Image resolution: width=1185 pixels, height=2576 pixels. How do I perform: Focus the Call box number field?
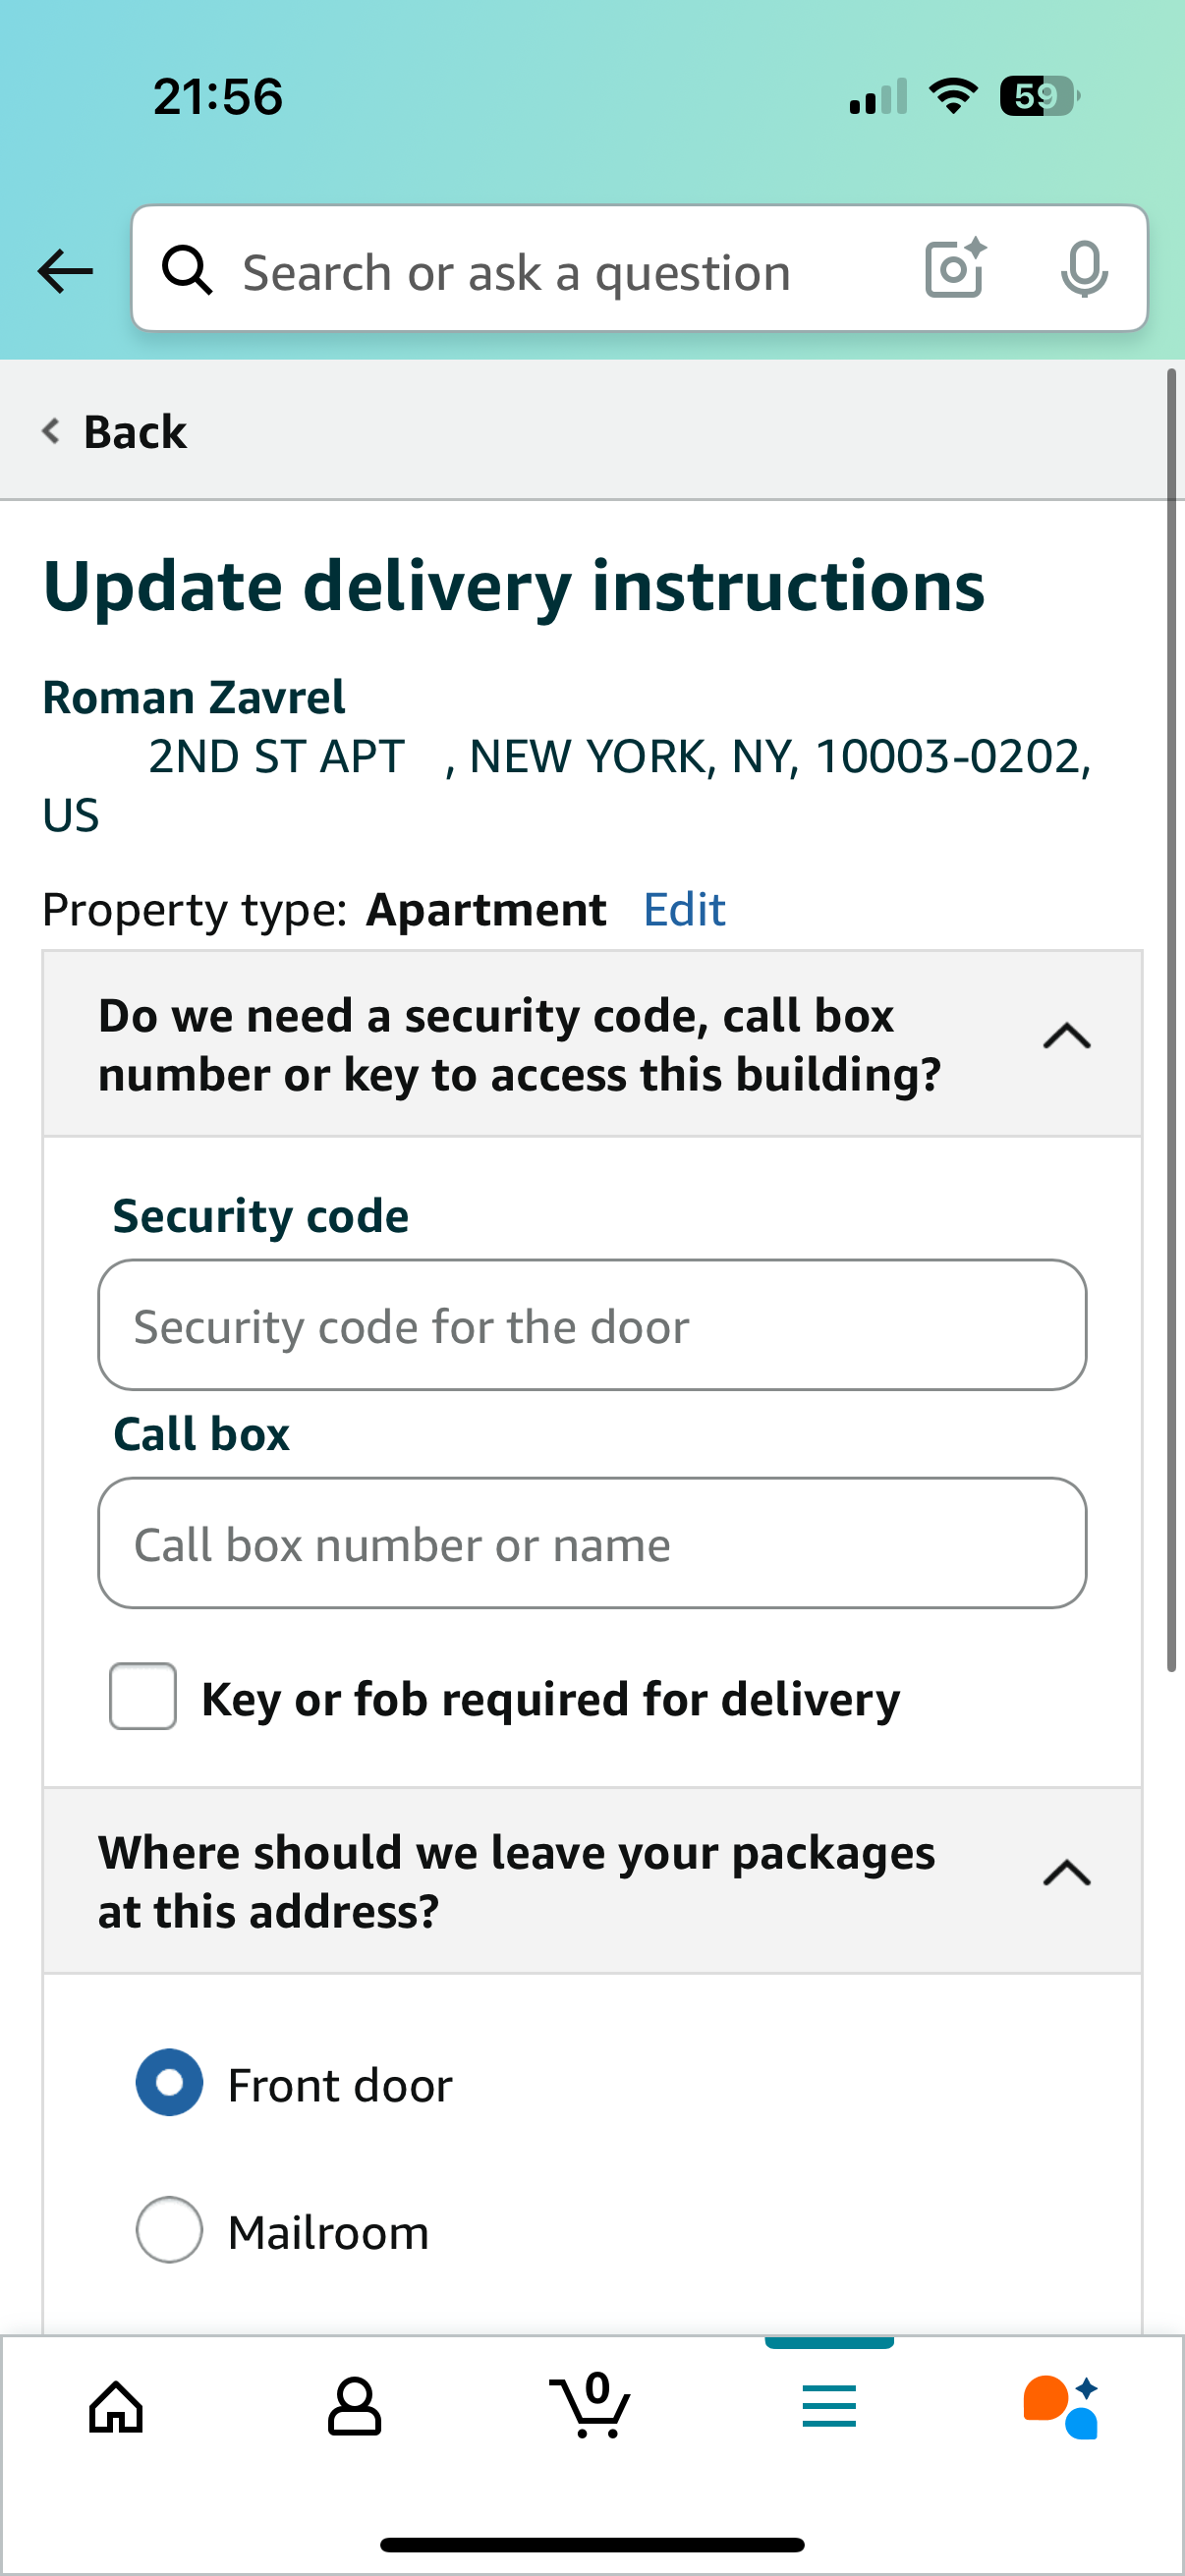click(592, 1543)
